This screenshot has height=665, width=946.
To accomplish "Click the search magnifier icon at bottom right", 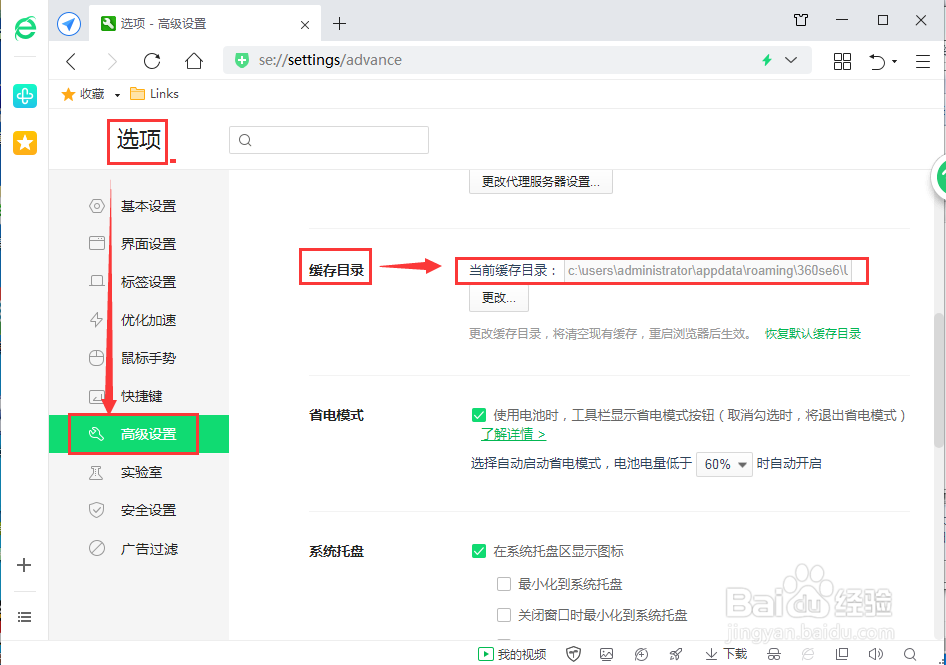I will pos(911,653).
